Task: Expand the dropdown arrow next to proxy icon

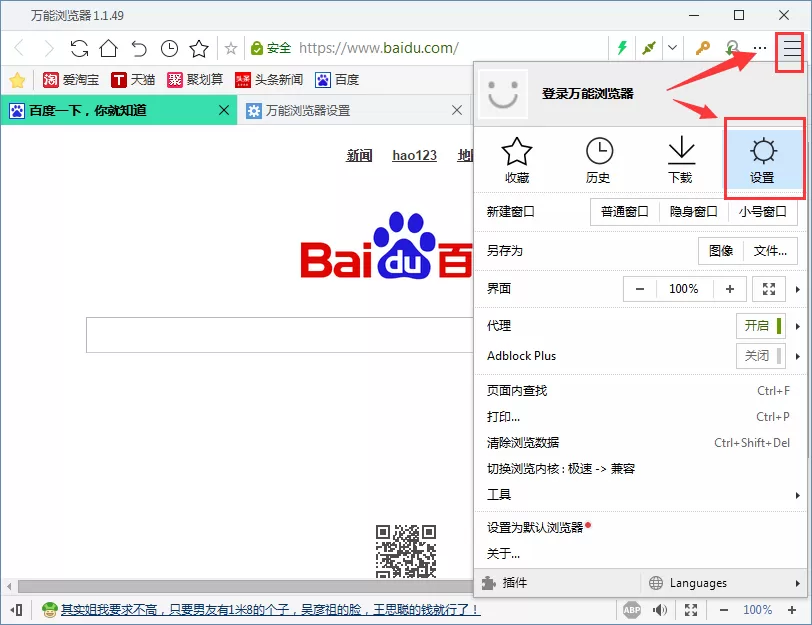Action: click(672, 48)
